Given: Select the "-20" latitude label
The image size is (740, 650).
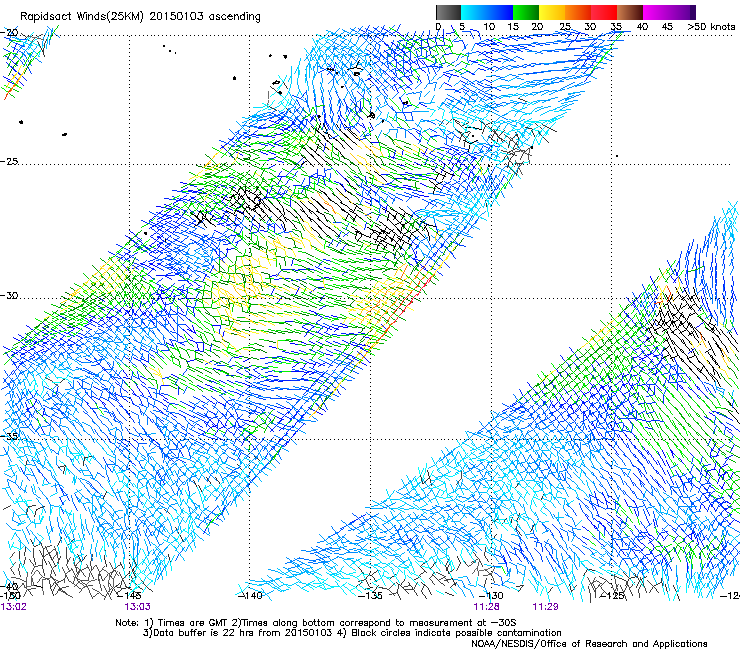Looking at the screenshot, I should click(x=9, y=32).
